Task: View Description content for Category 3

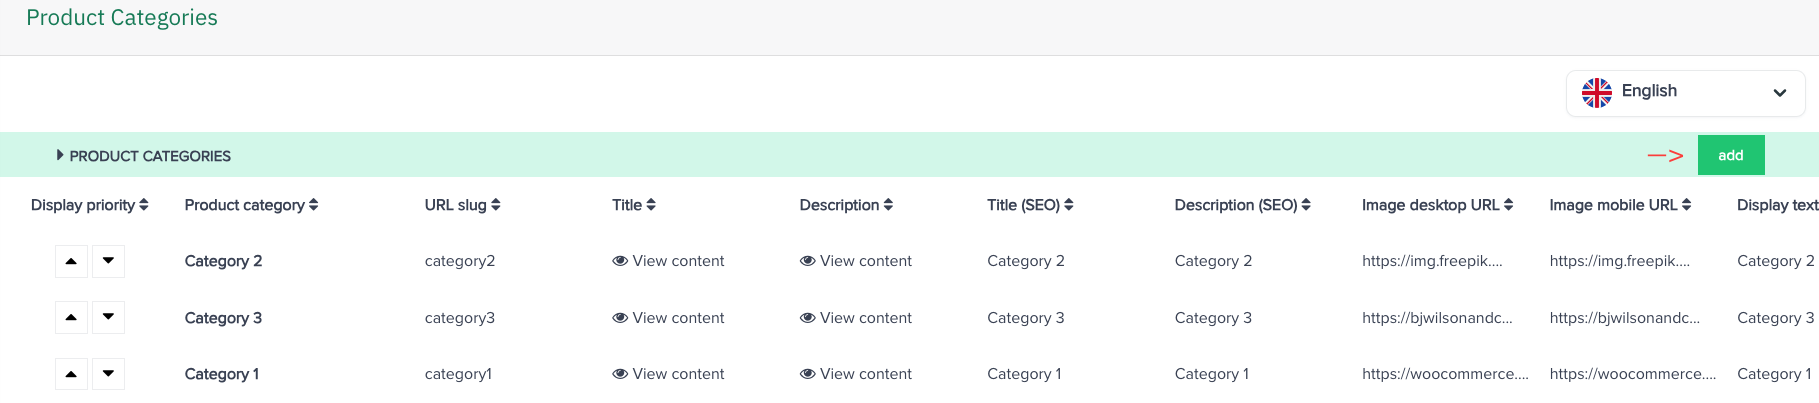Action: point(856,318)
